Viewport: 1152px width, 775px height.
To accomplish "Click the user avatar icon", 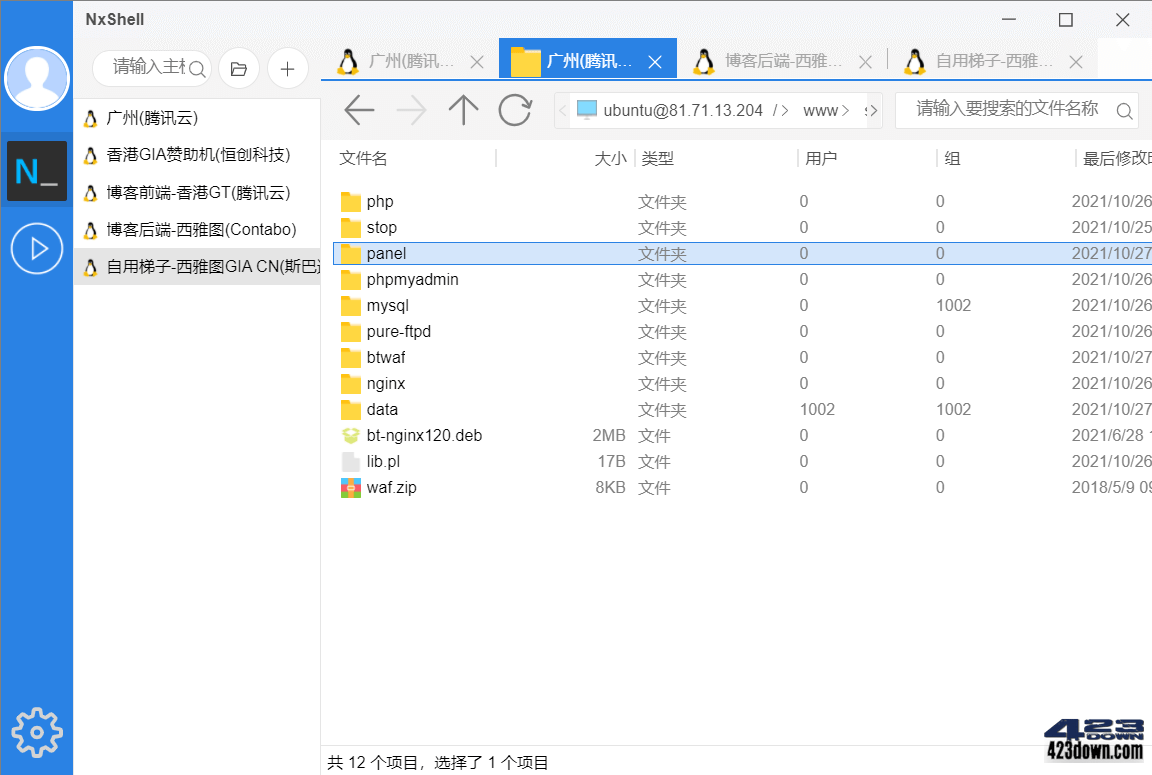I will click(x=37, y=78).
